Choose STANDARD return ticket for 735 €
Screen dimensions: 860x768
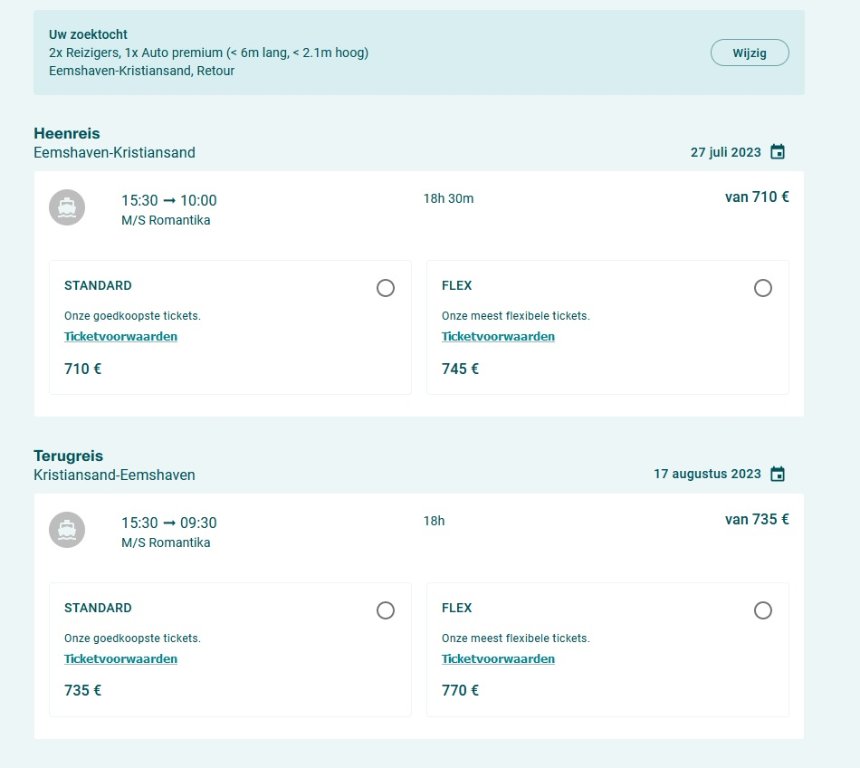pos(385,610)
